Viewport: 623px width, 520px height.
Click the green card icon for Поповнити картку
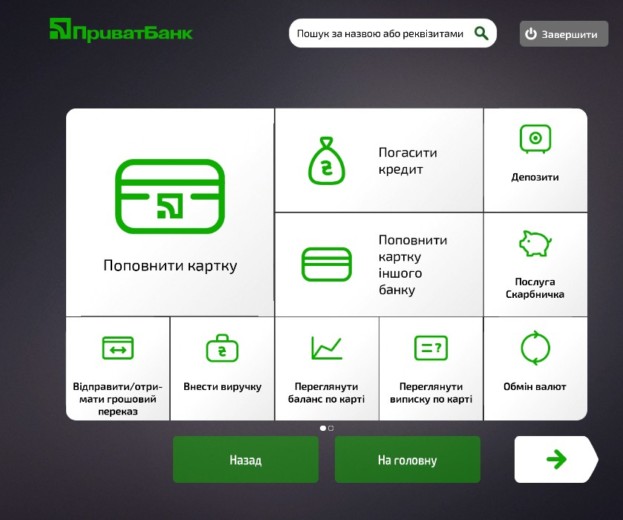tap(170, 197)
